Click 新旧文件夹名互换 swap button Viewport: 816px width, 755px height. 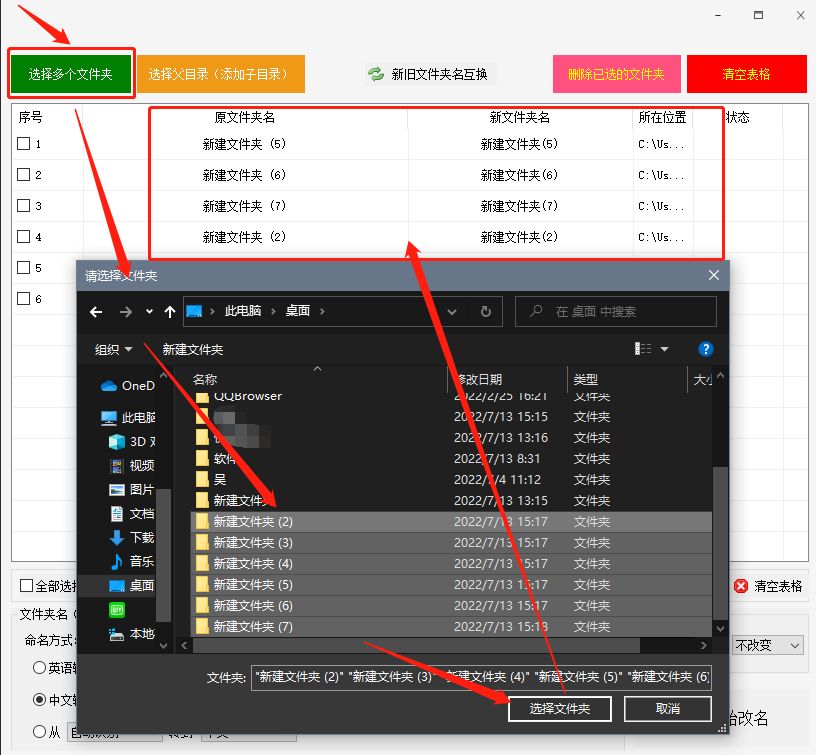click(x=429, y=74)
